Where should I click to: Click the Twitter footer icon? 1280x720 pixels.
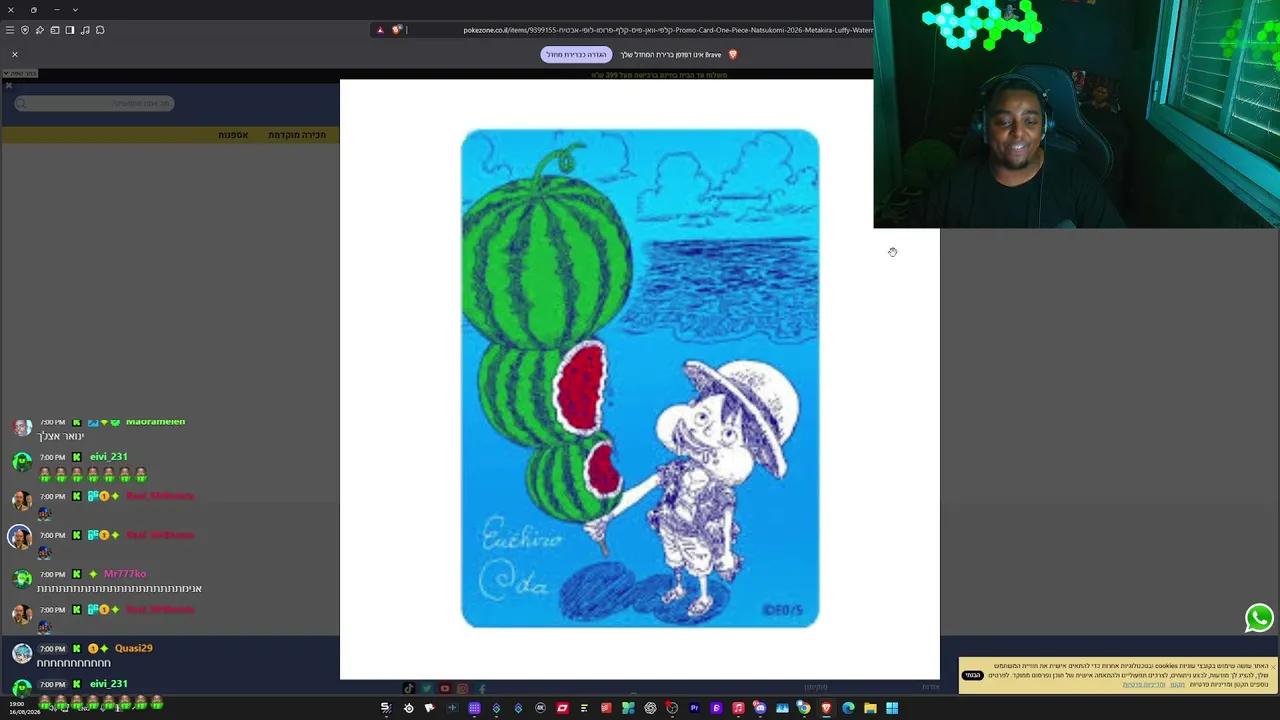427,688
